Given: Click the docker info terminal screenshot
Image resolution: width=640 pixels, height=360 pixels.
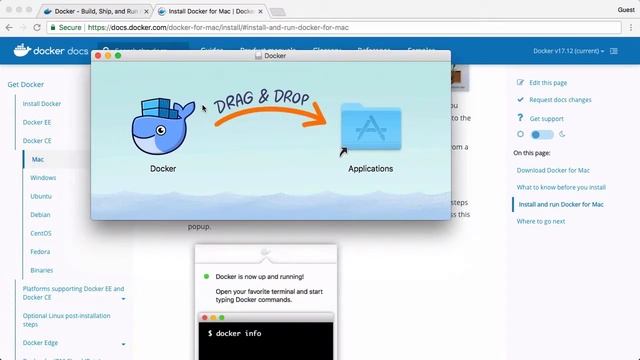Looking at the screenshot, I should (266, 336).
